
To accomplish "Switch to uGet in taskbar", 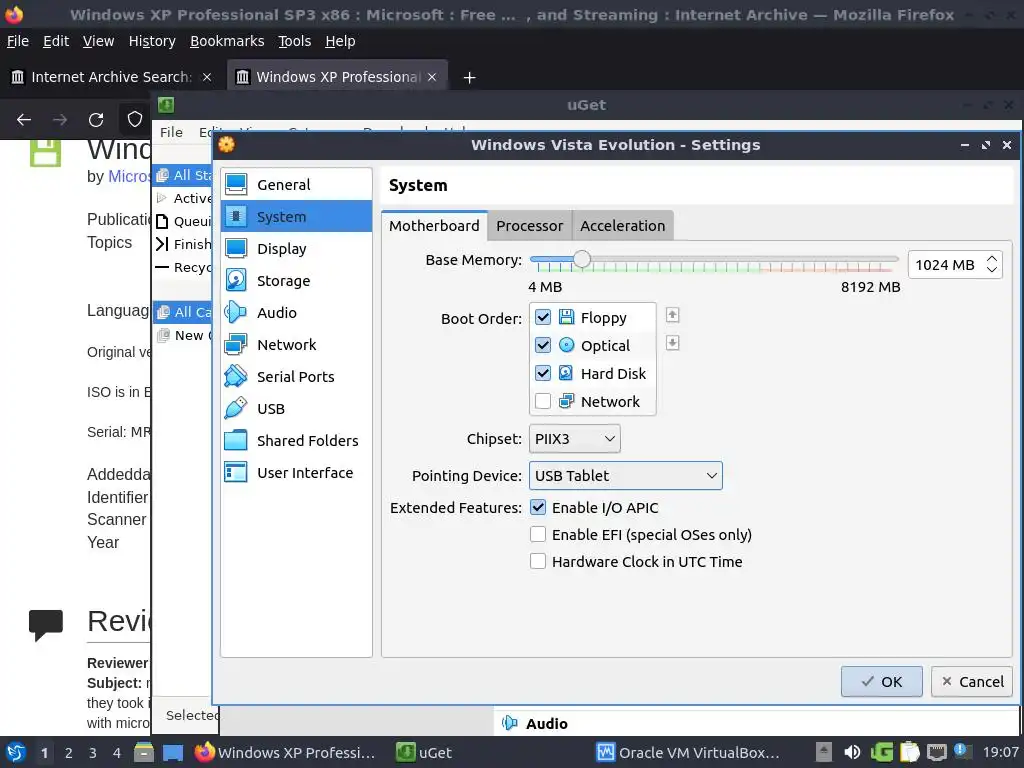I will 424,752.
